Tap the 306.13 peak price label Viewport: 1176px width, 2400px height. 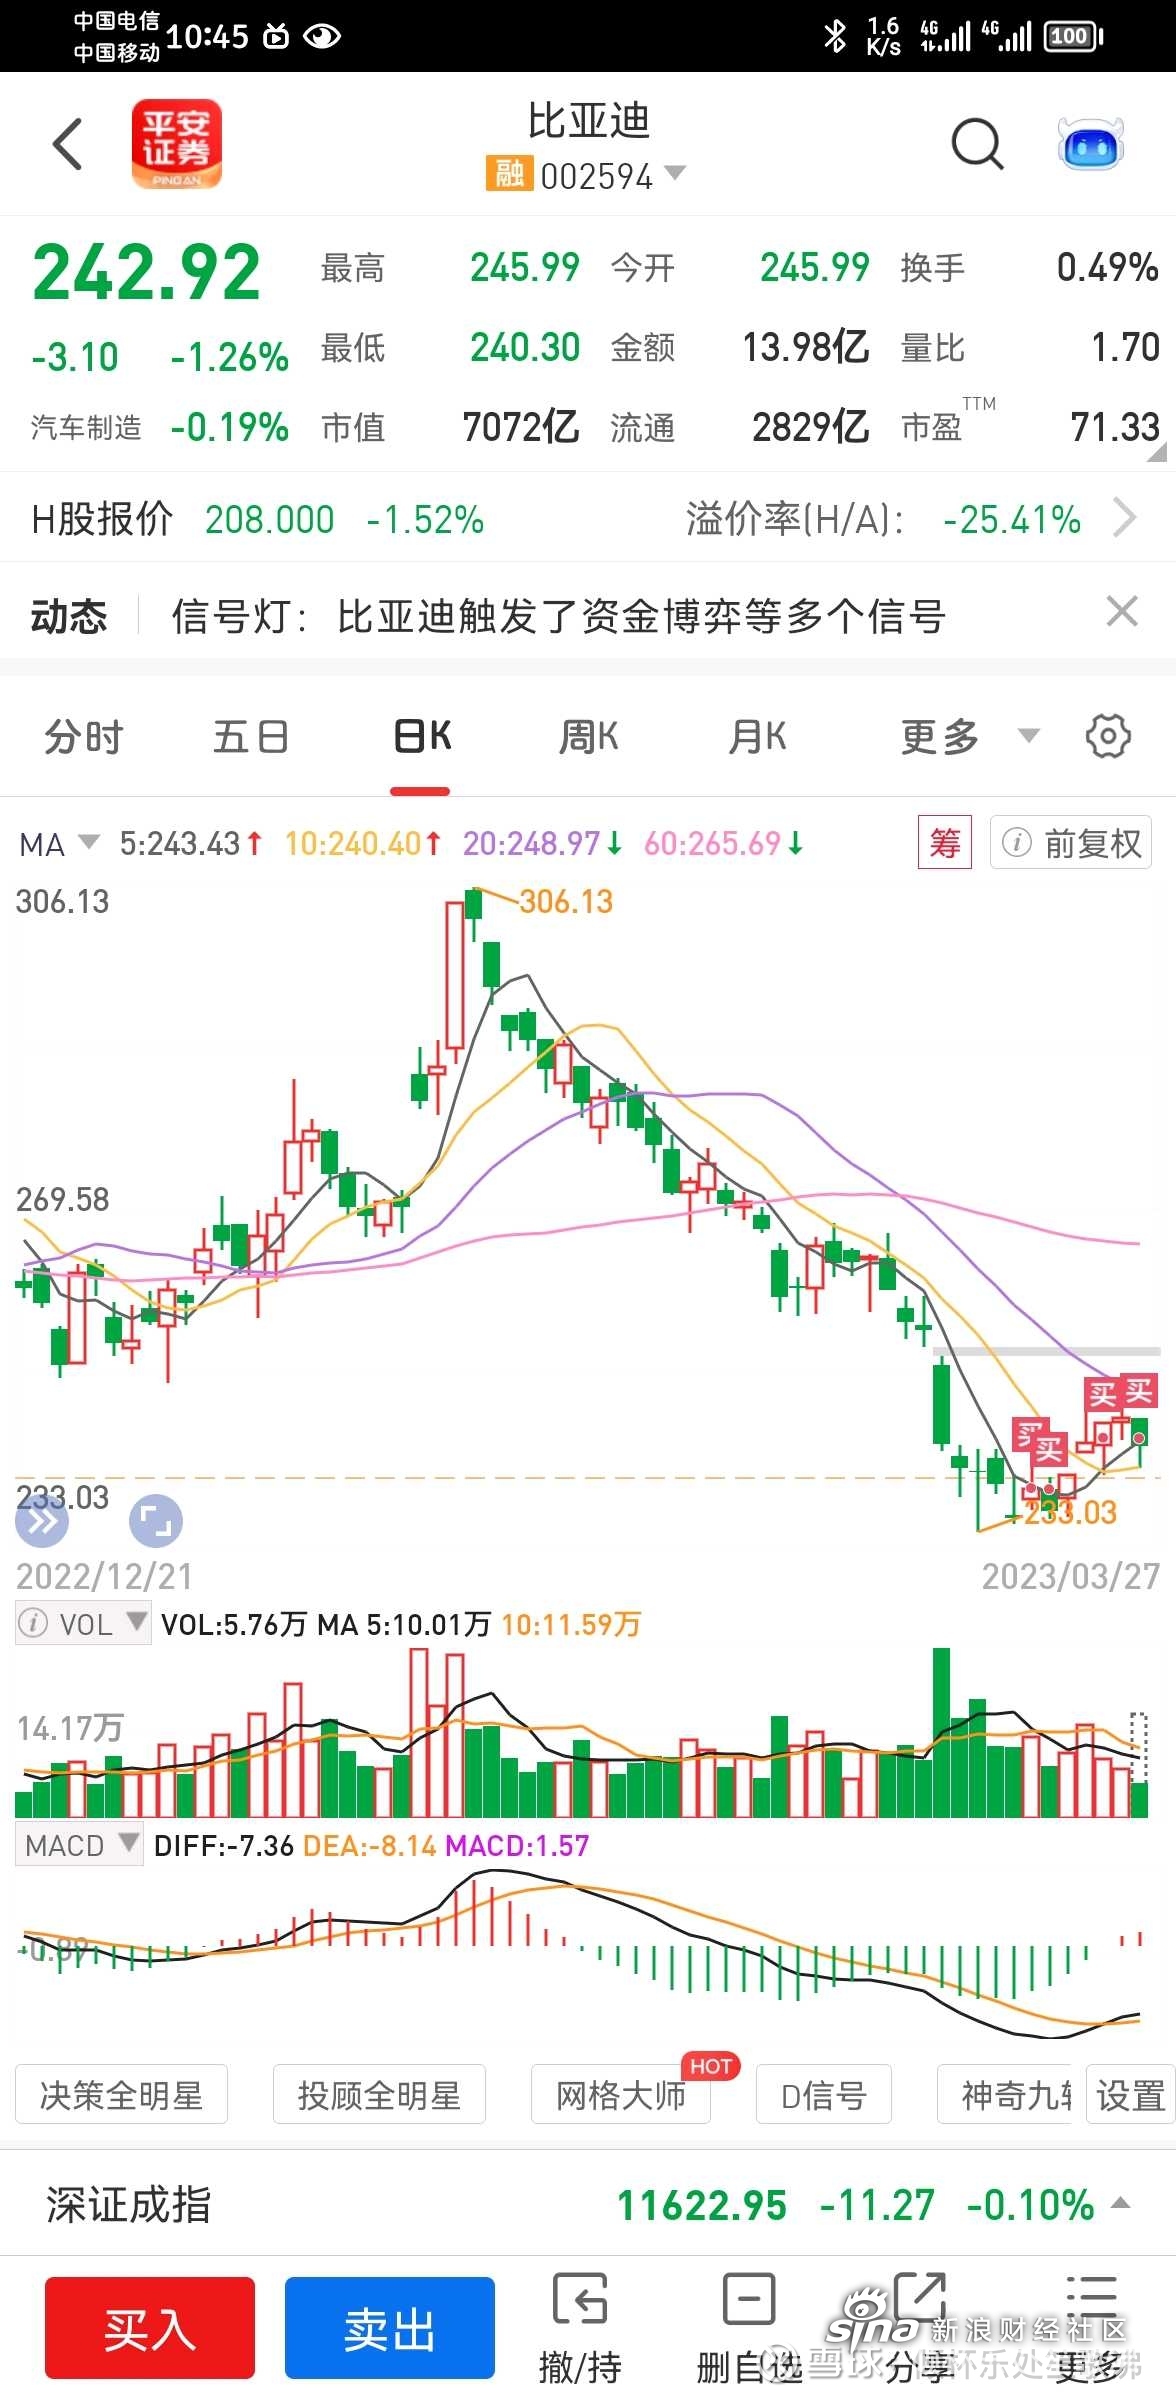(566, 901)
